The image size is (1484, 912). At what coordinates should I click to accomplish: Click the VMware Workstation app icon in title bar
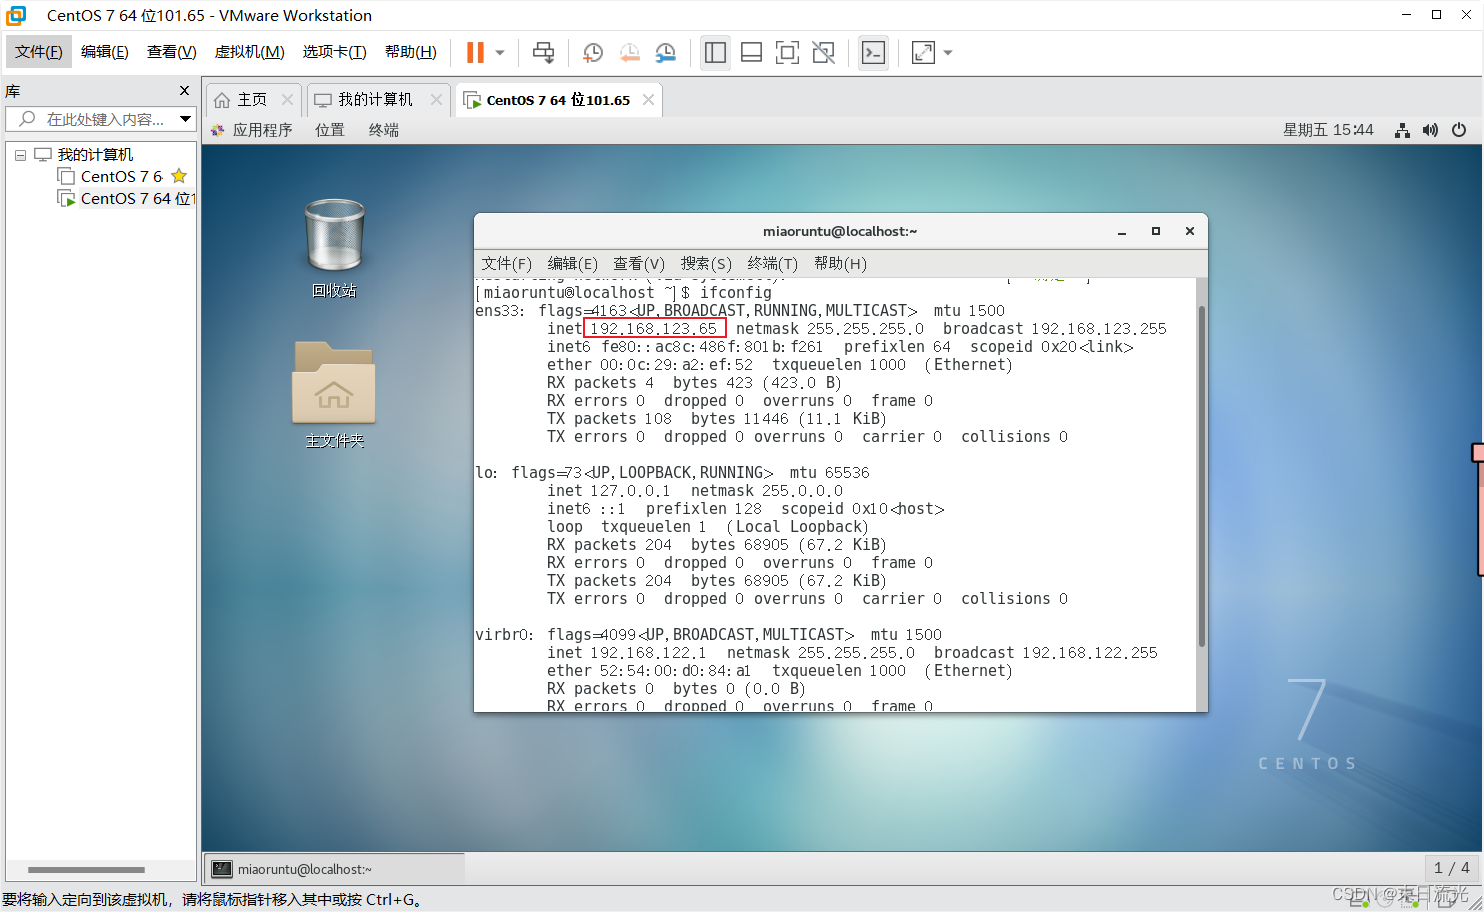point(16,15)
